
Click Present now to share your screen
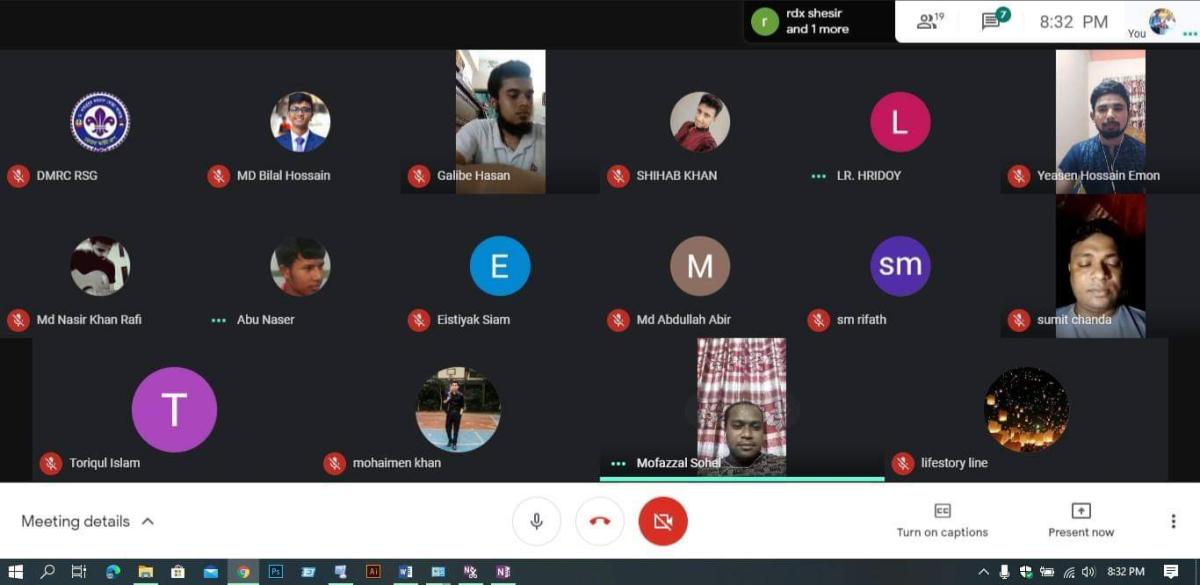point(1080,520)
